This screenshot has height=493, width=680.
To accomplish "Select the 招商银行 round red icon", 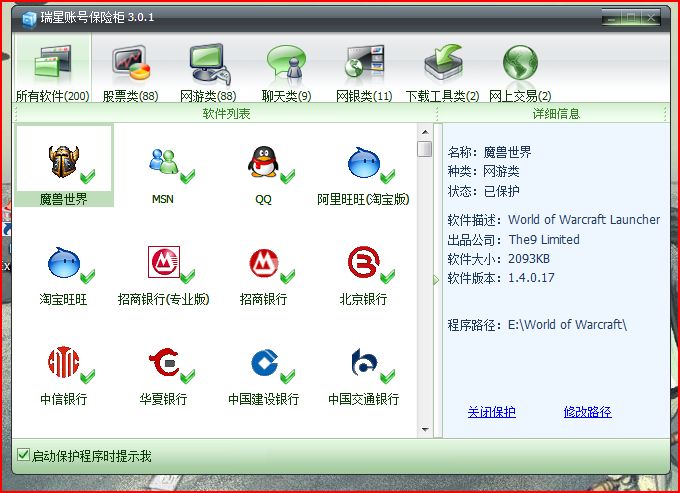I will pyautogui.click(x=263, y=262).
